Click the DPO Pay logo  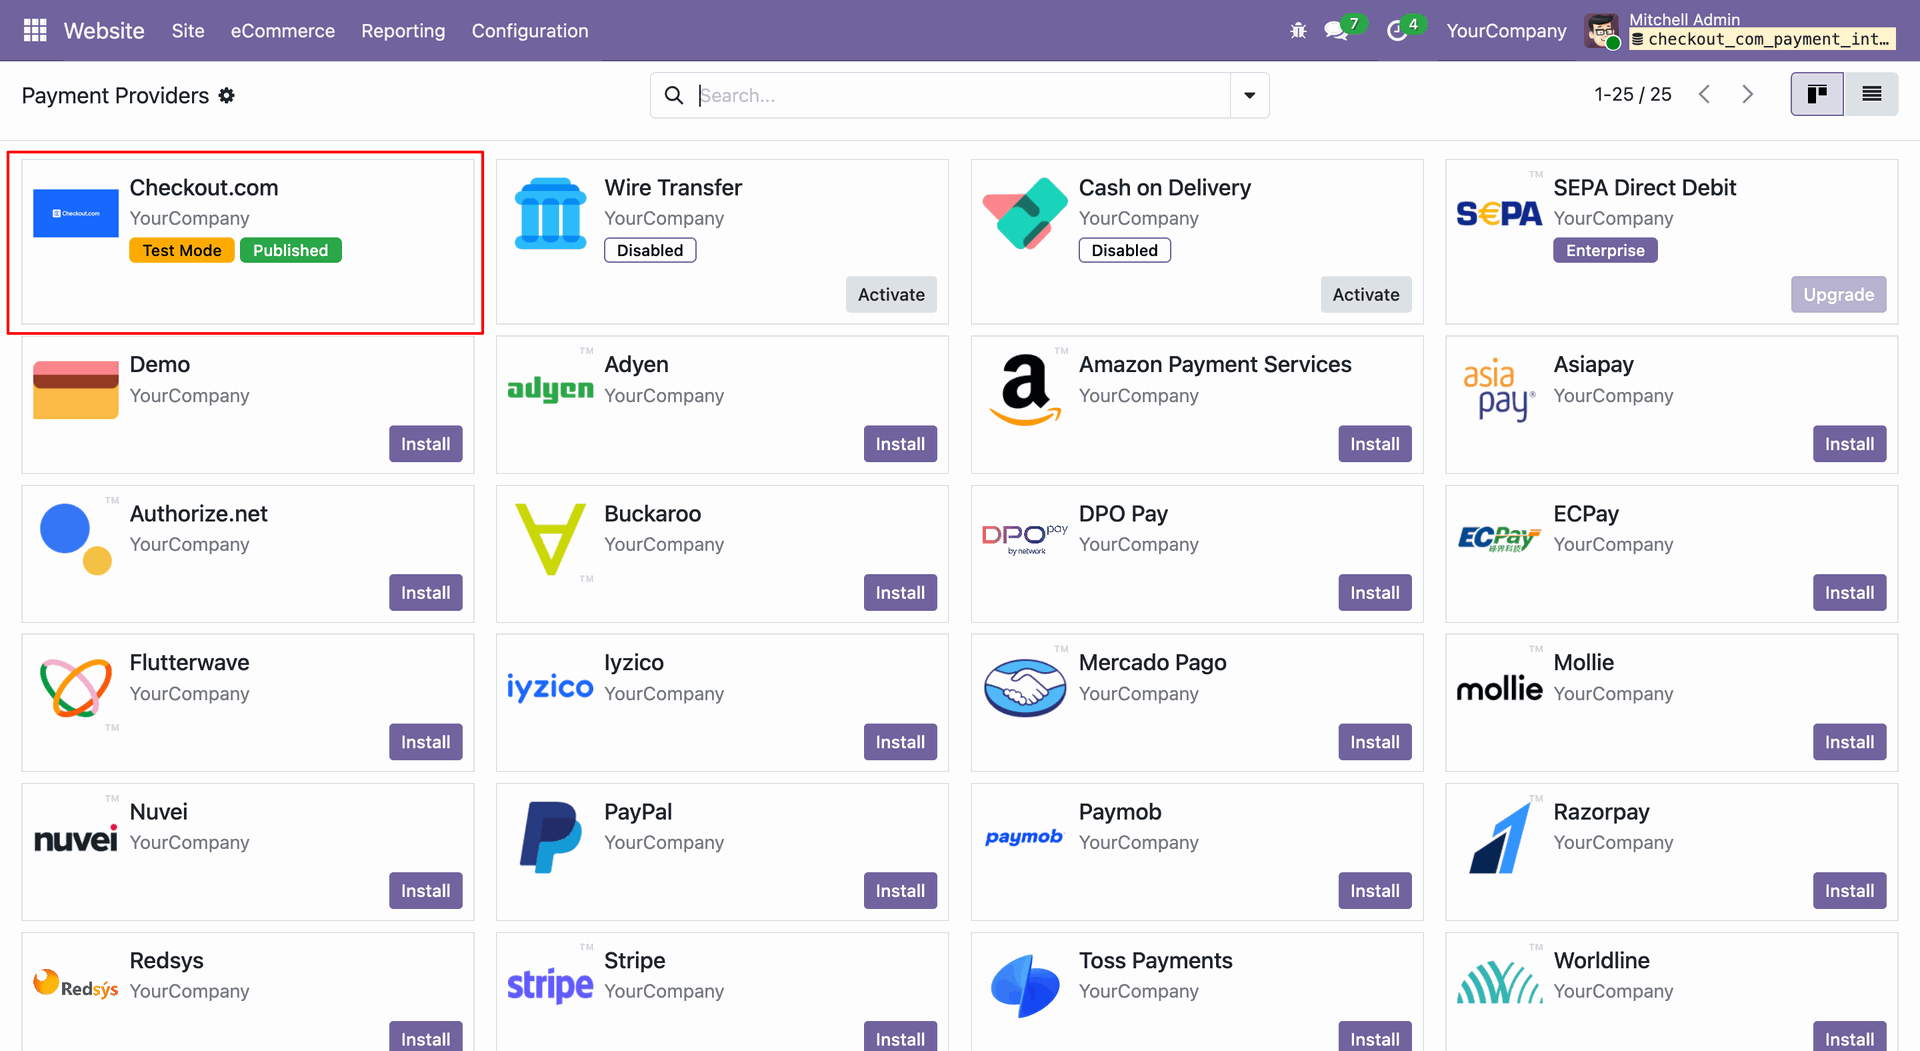(1025, 539)
